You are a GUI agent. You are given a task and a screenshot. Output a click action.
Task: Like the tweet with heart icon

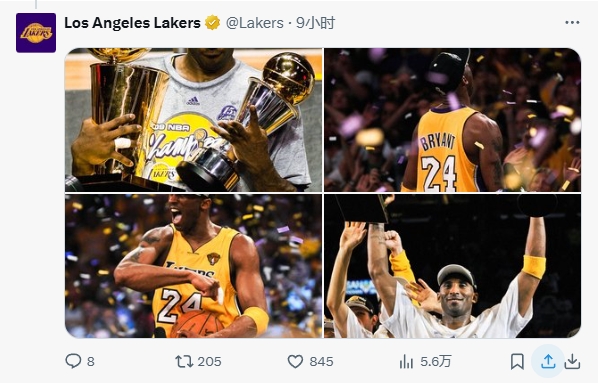(295, 361)
